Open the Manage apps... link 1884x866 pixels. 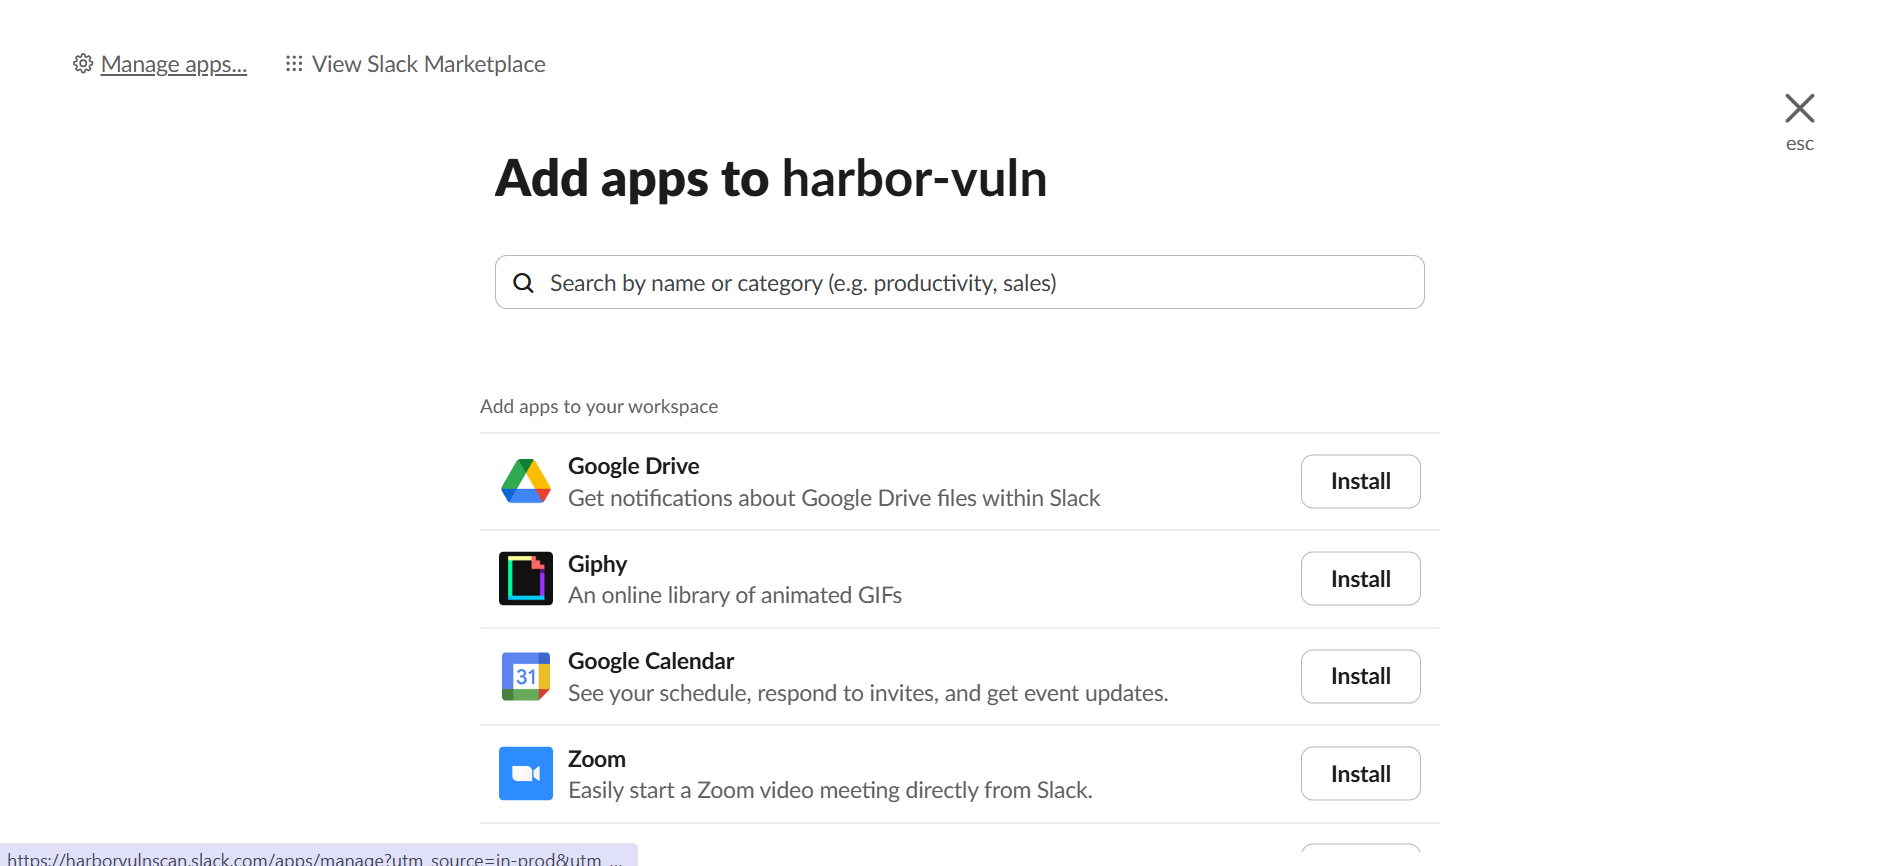[173, 64]
